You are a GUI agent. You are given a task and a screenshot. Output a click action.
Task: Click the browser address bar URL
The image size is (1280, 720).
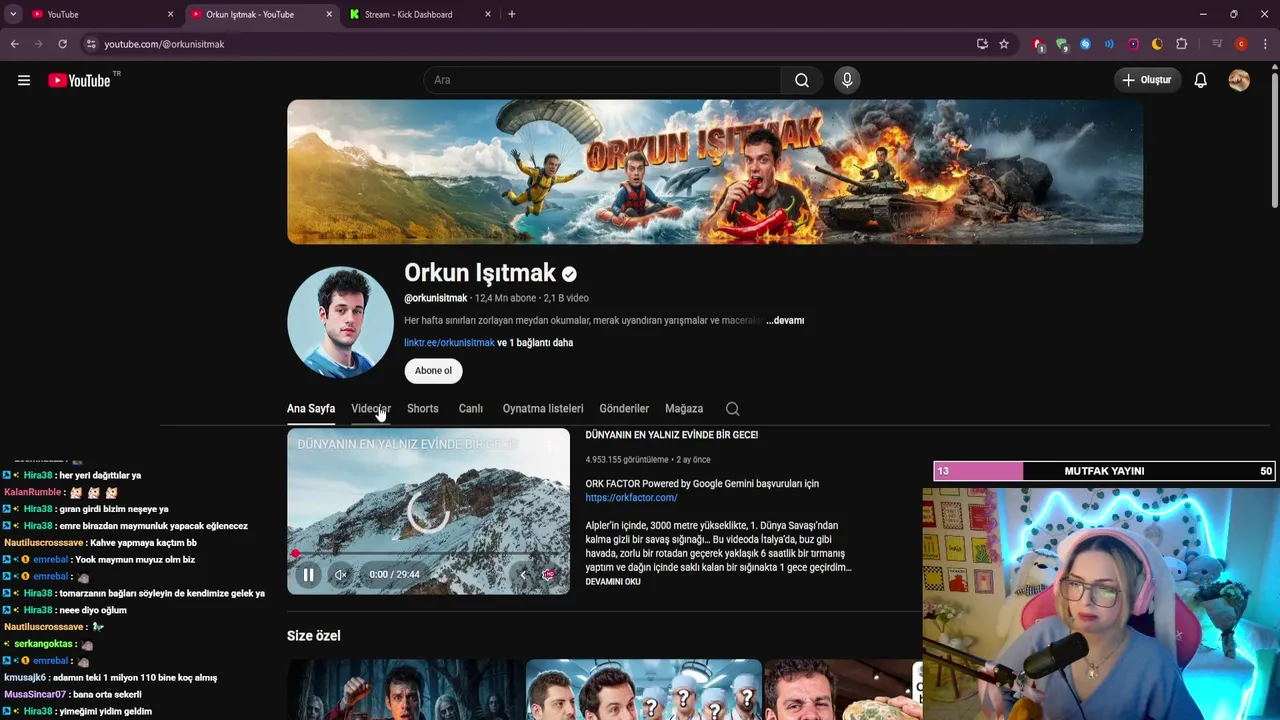click(x=164, y=44)
